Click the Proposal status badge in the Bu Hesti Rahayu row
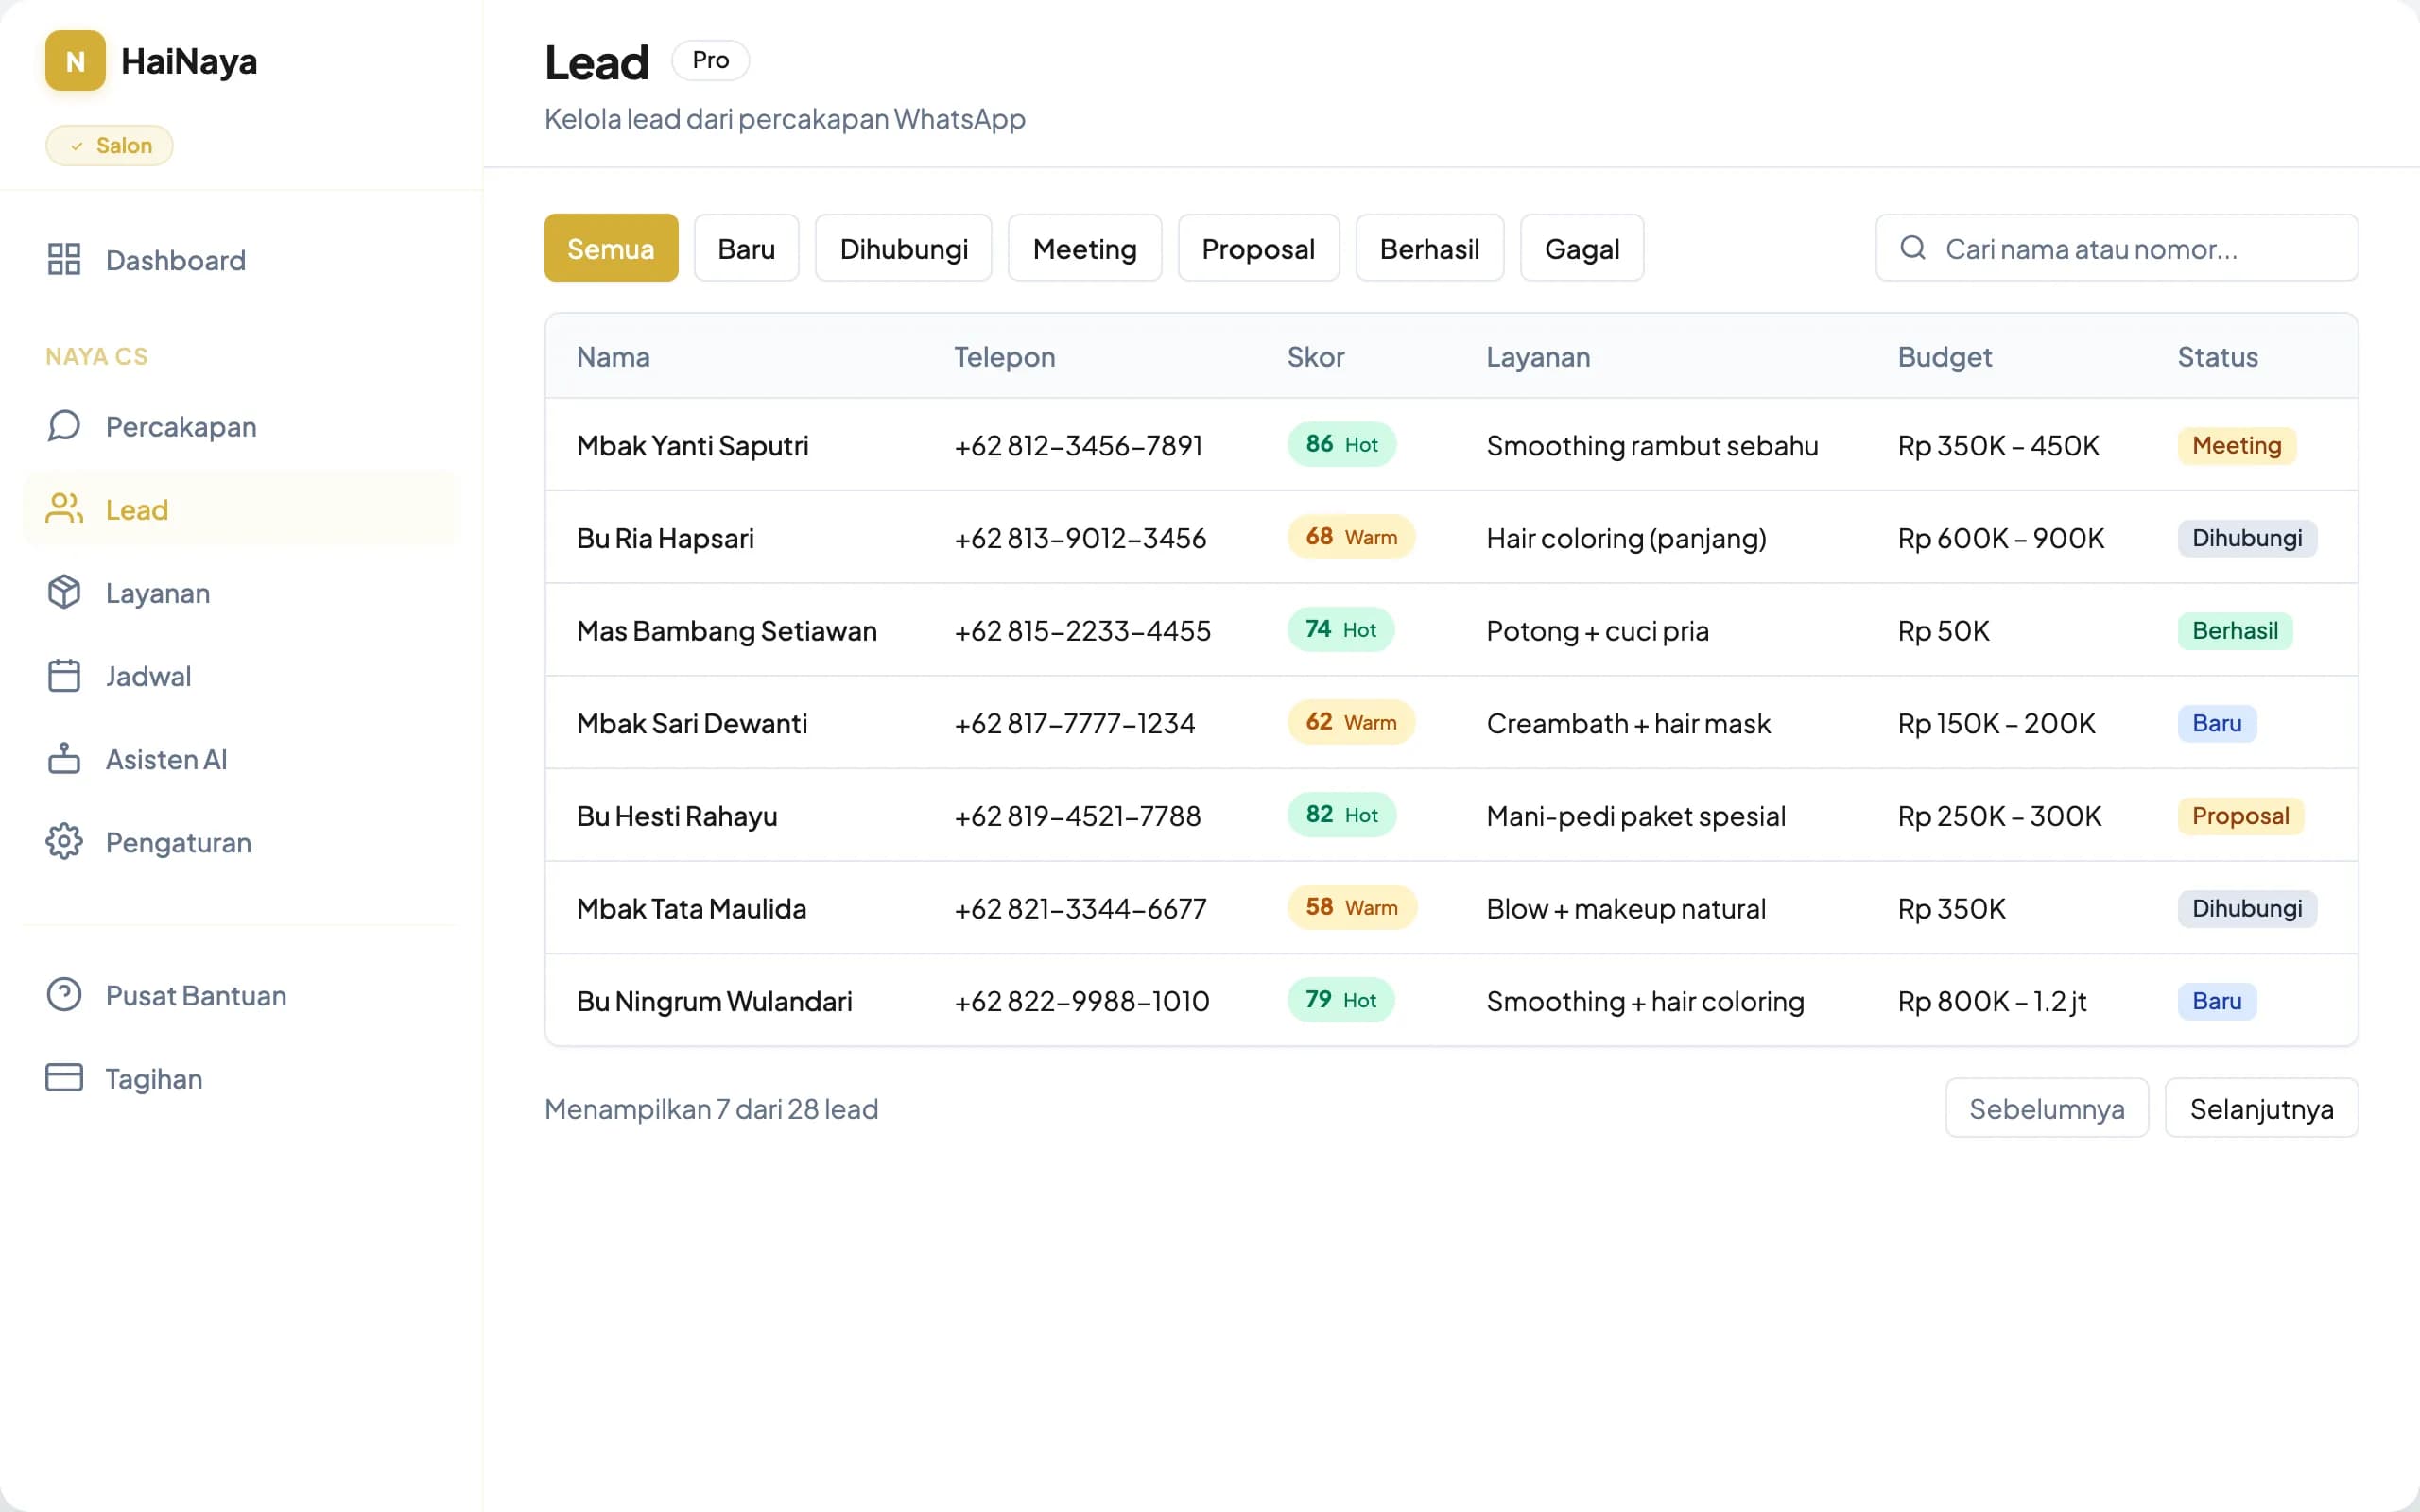This screenshot has height=1512, width=2420. (2240, 816)
